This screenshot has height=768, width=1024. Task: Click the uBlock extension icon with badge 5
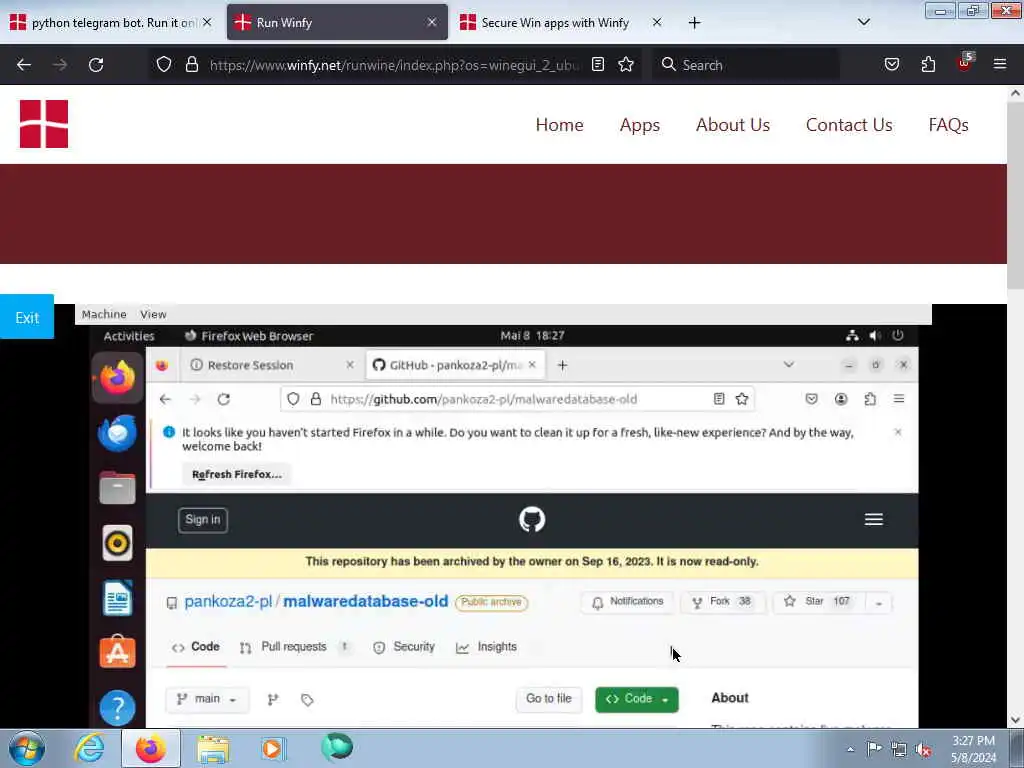965,63
